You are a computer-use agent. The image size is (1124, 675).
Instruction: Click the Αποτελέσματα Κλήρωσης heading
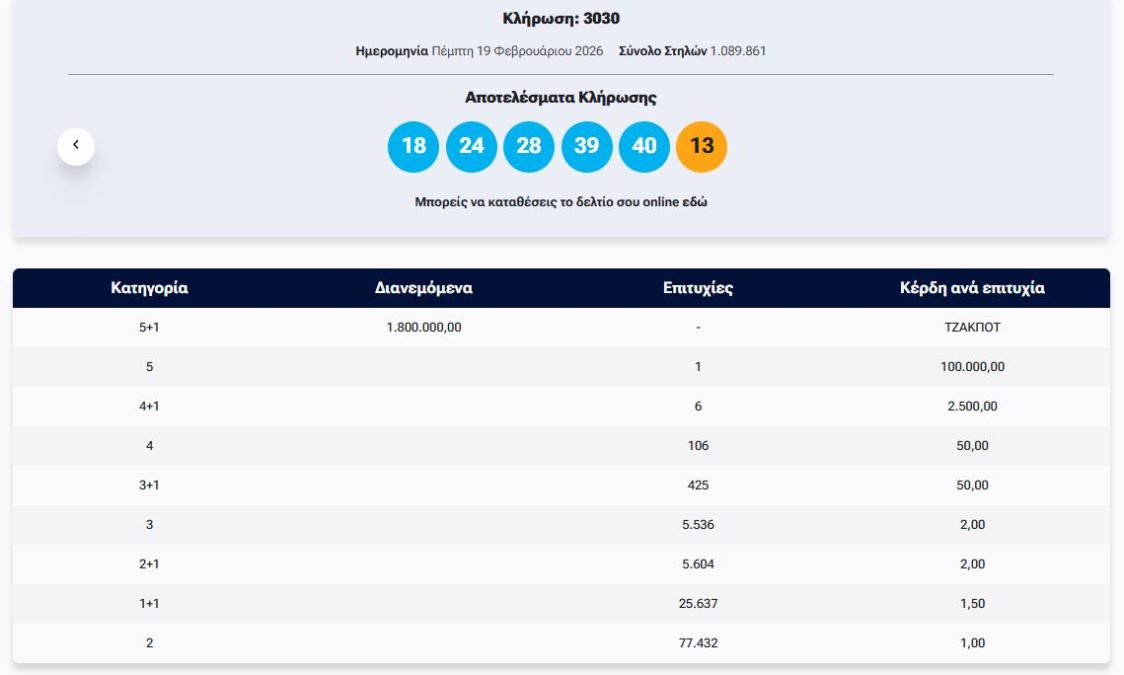pos(561,96)
